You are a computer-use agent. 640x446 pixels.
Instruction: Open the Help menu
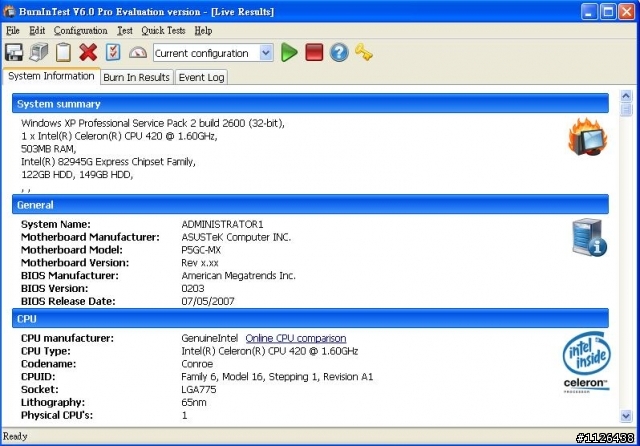point(203,31)
